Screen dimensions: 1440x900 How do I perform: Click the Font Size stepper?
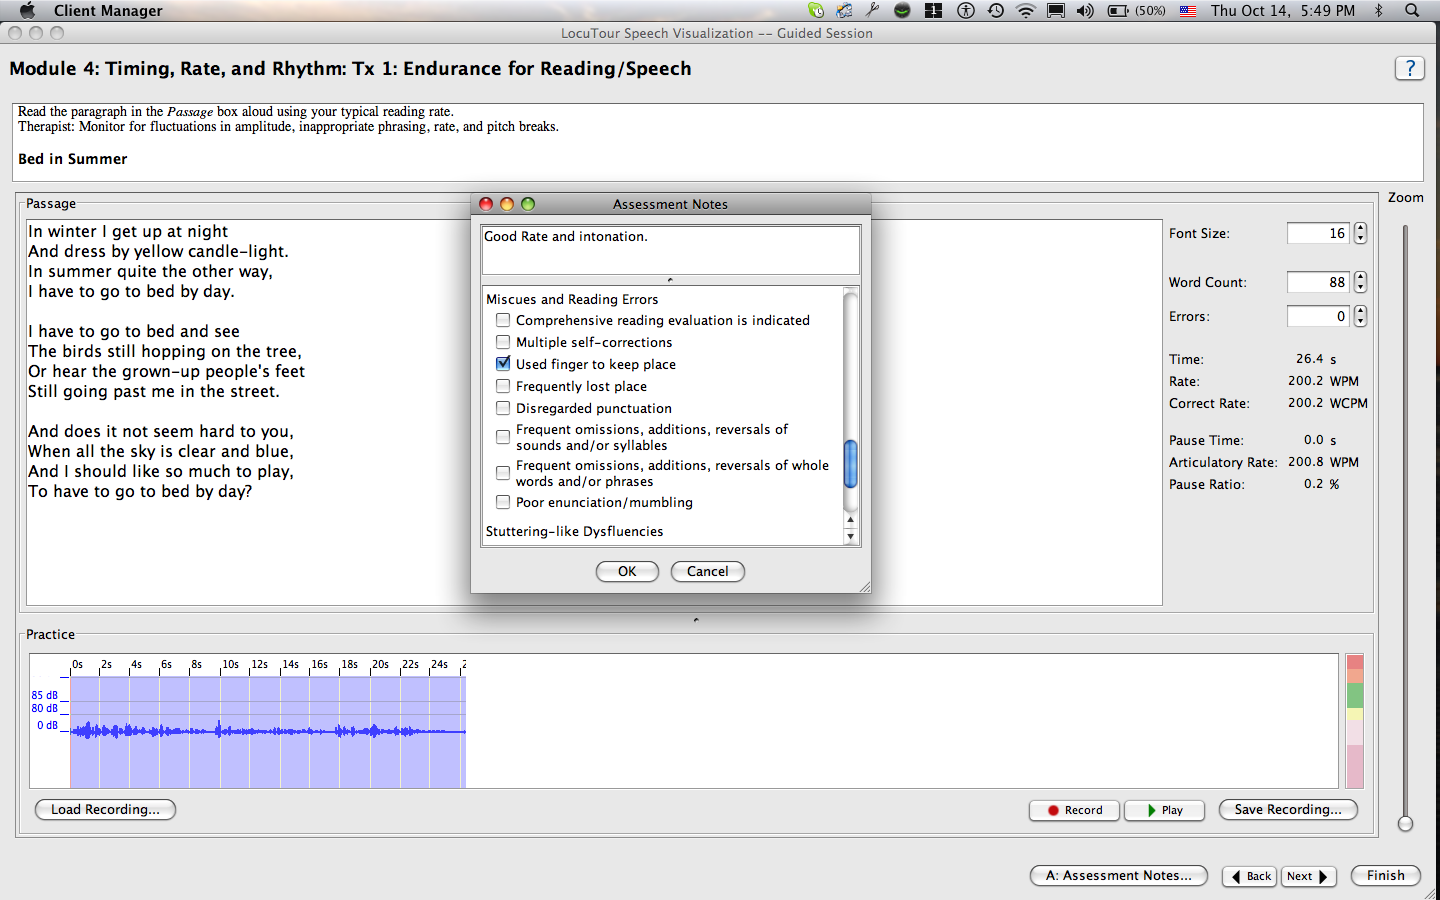tap(1360, 233)
